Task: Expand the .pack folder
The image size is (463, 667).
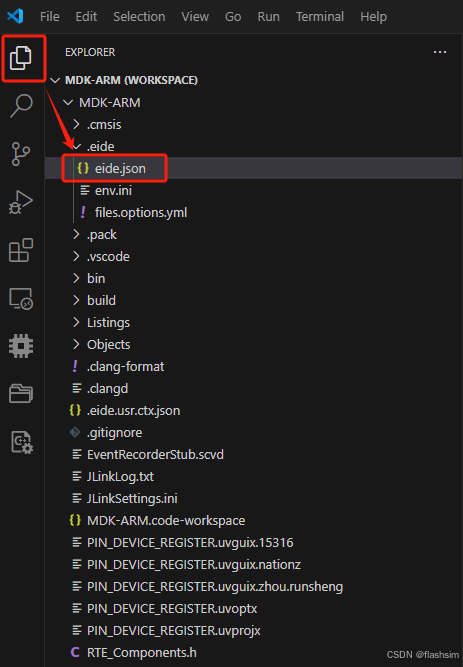Action: click(x=253, y=234)
